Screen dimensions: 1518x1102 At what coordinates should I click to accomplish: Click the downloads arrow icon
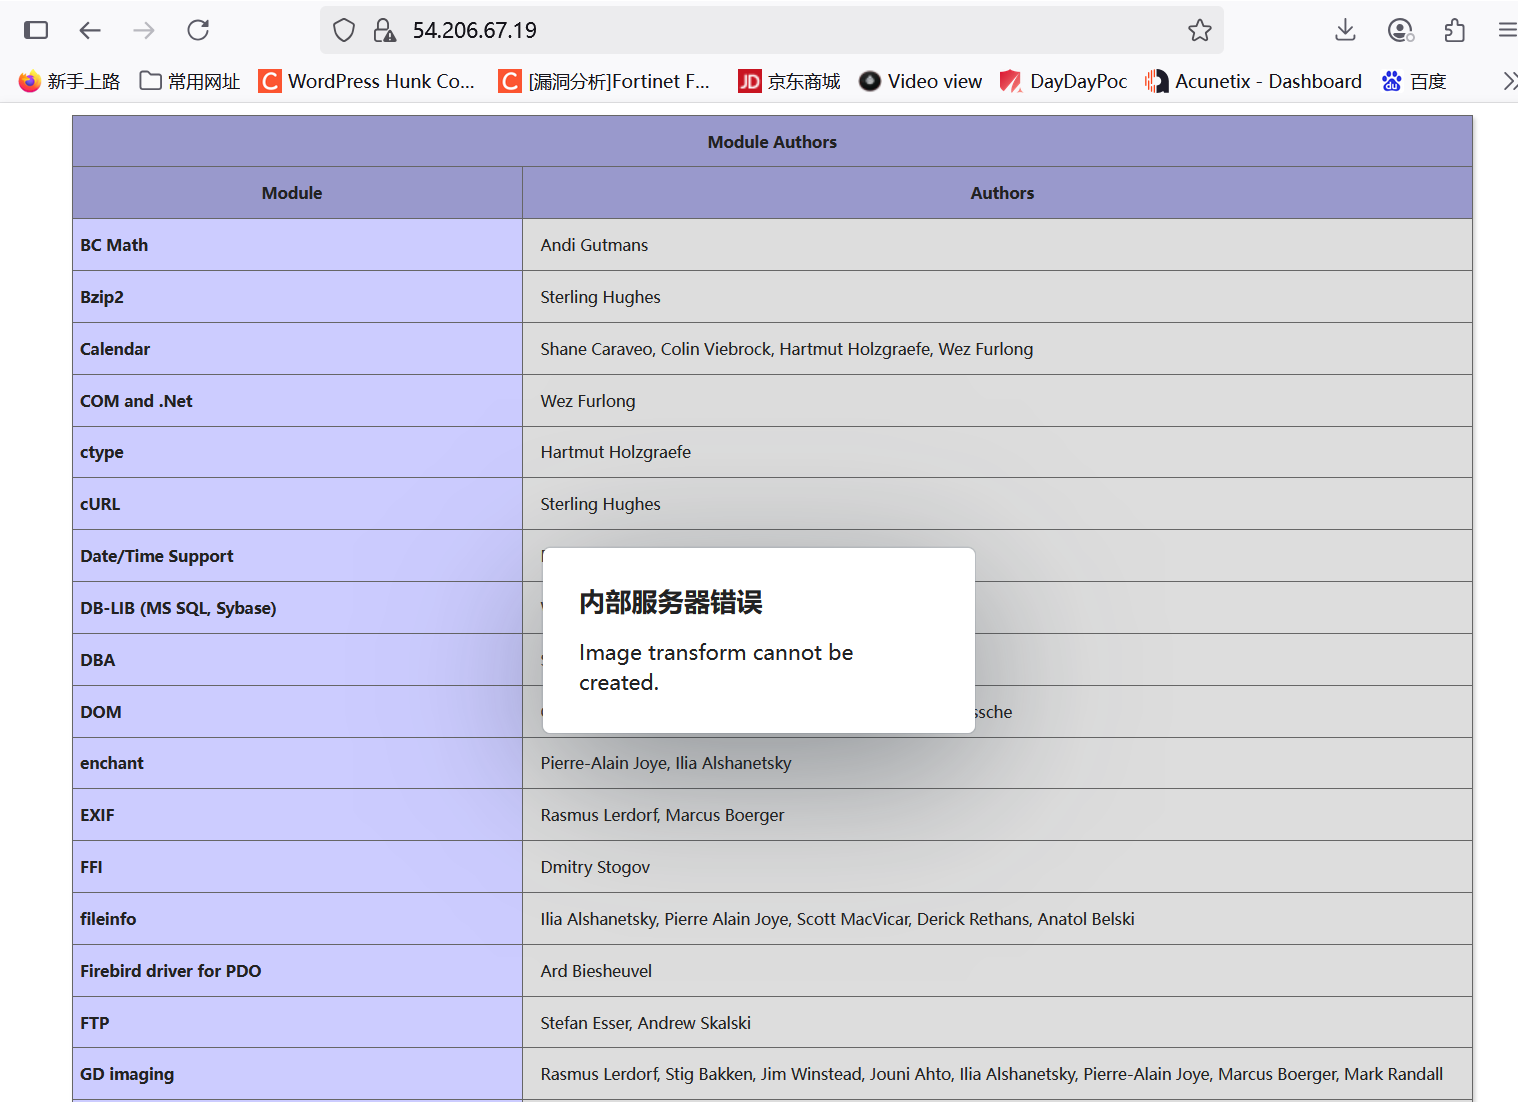point(1344,30)
